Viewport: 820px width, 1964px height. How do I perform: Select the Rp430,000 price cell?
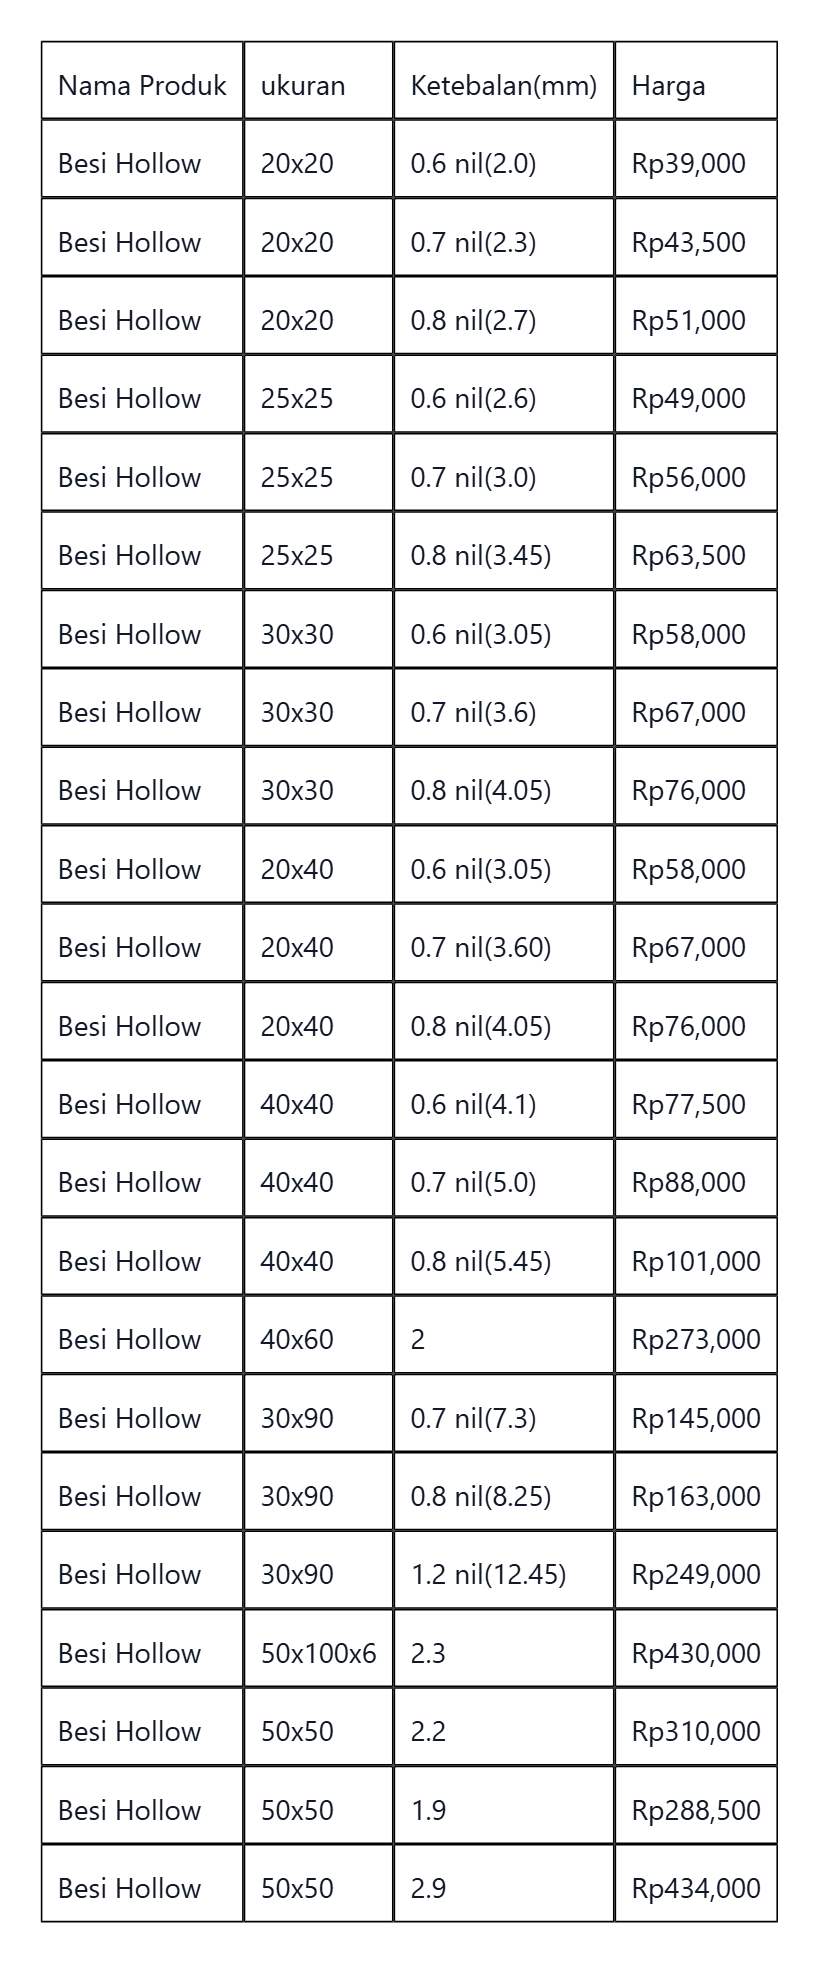[696, 1649]
